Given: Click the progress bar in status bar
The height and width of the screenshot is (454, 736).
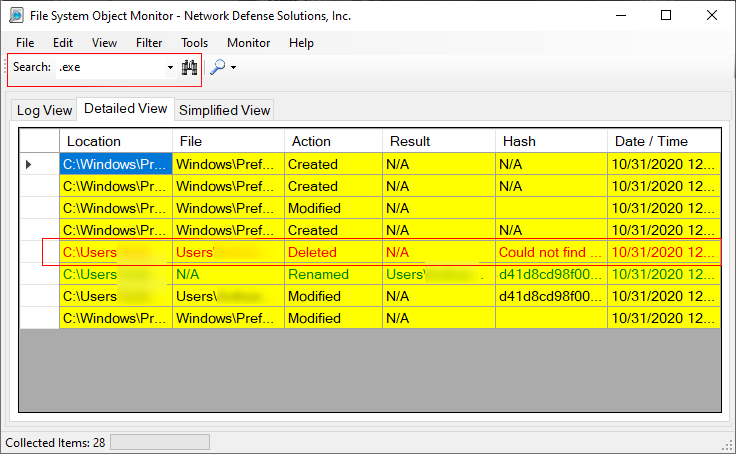Looking at the screenshot, I should coord(159,442).
